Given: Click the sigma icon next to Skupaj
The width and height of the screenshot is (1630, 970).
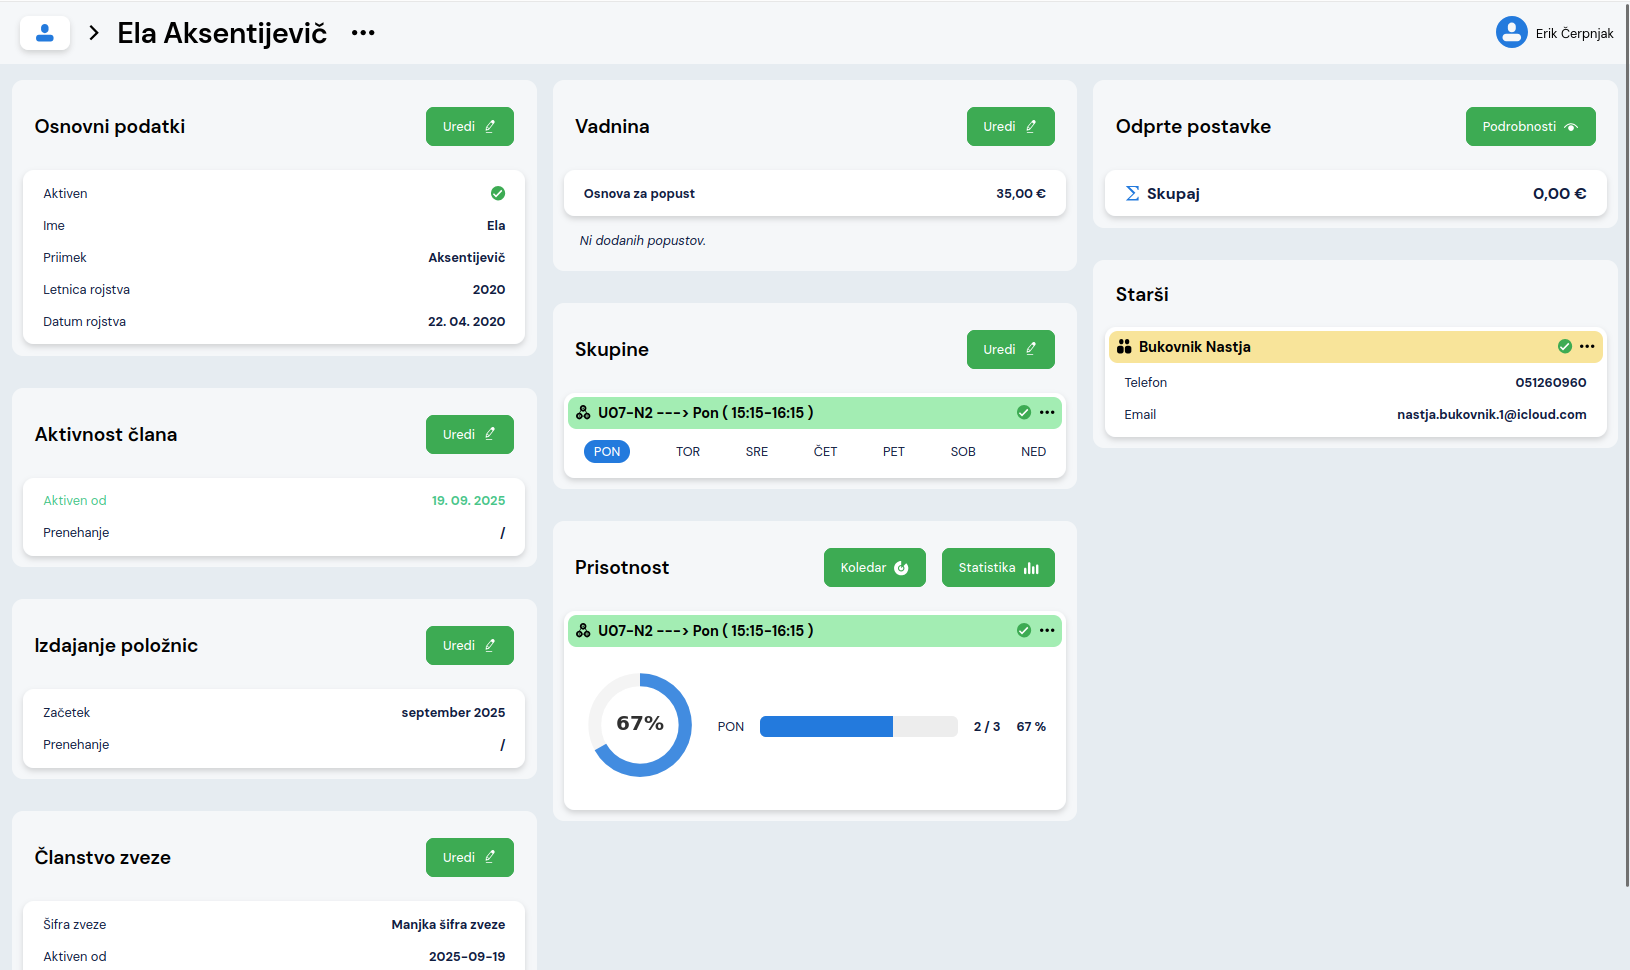Looking at the screenshot, I should coord(1132,194).
